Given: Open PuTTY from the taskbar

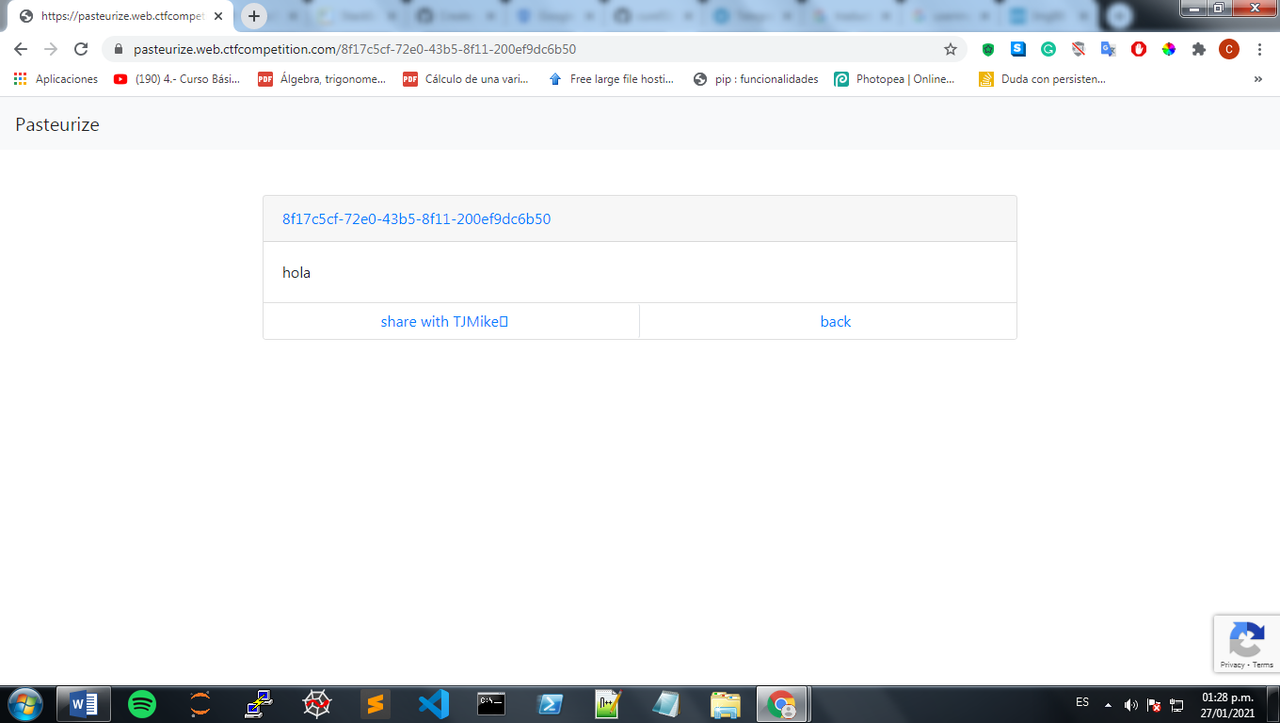Looking at the screenshot, I should click(259, 704).
